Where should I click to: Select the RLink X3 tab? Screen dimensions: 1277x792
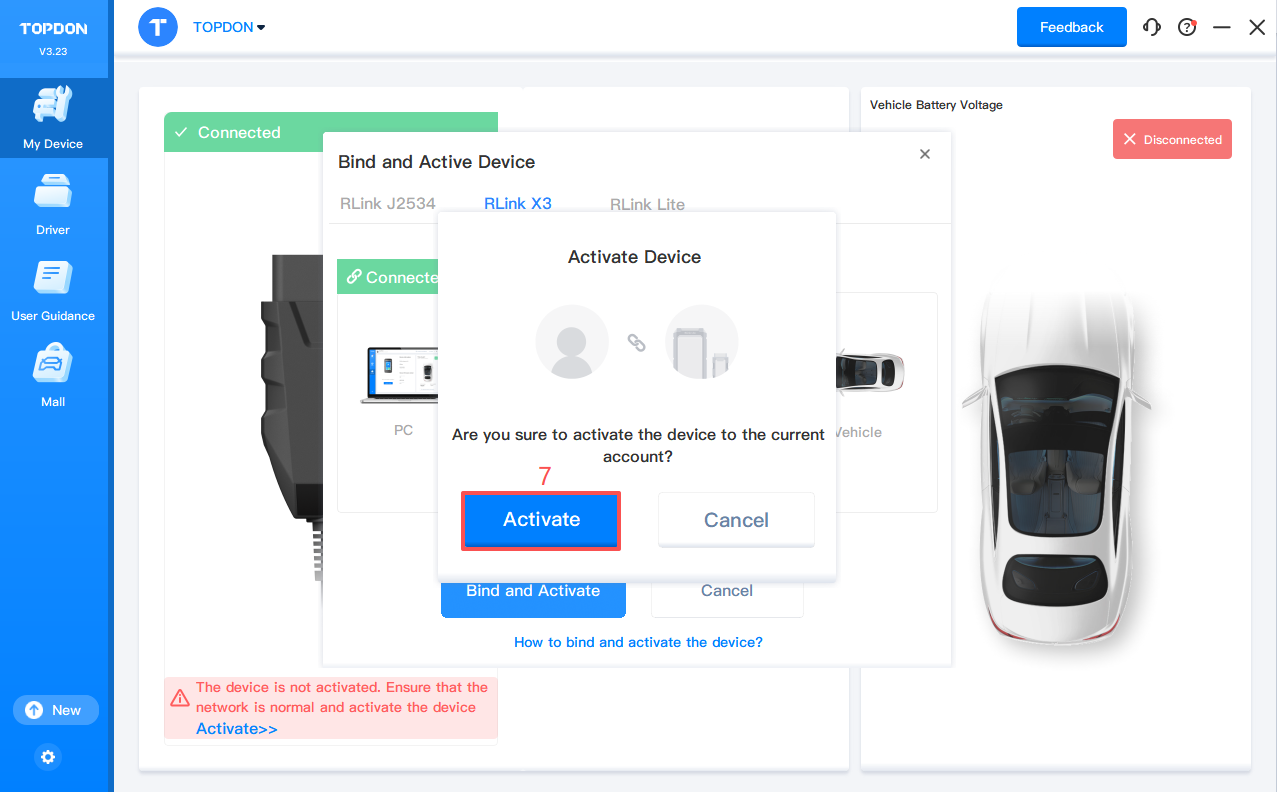(518, 204)
